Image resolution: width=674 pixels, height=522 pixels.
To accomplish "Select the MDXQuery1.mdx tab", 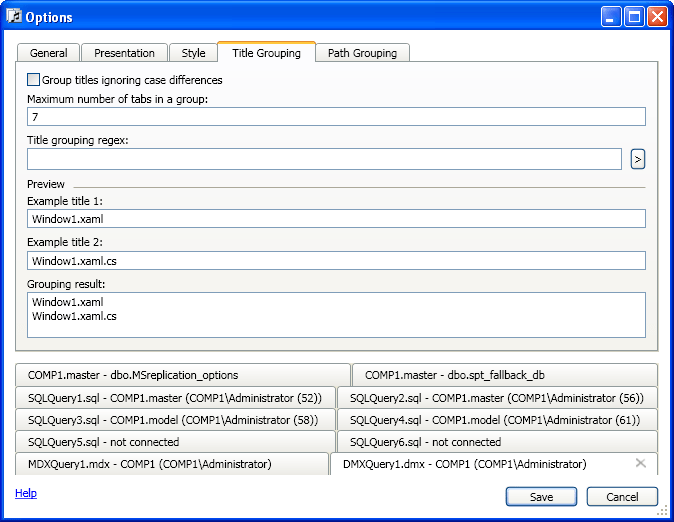I will click(172, 464).
